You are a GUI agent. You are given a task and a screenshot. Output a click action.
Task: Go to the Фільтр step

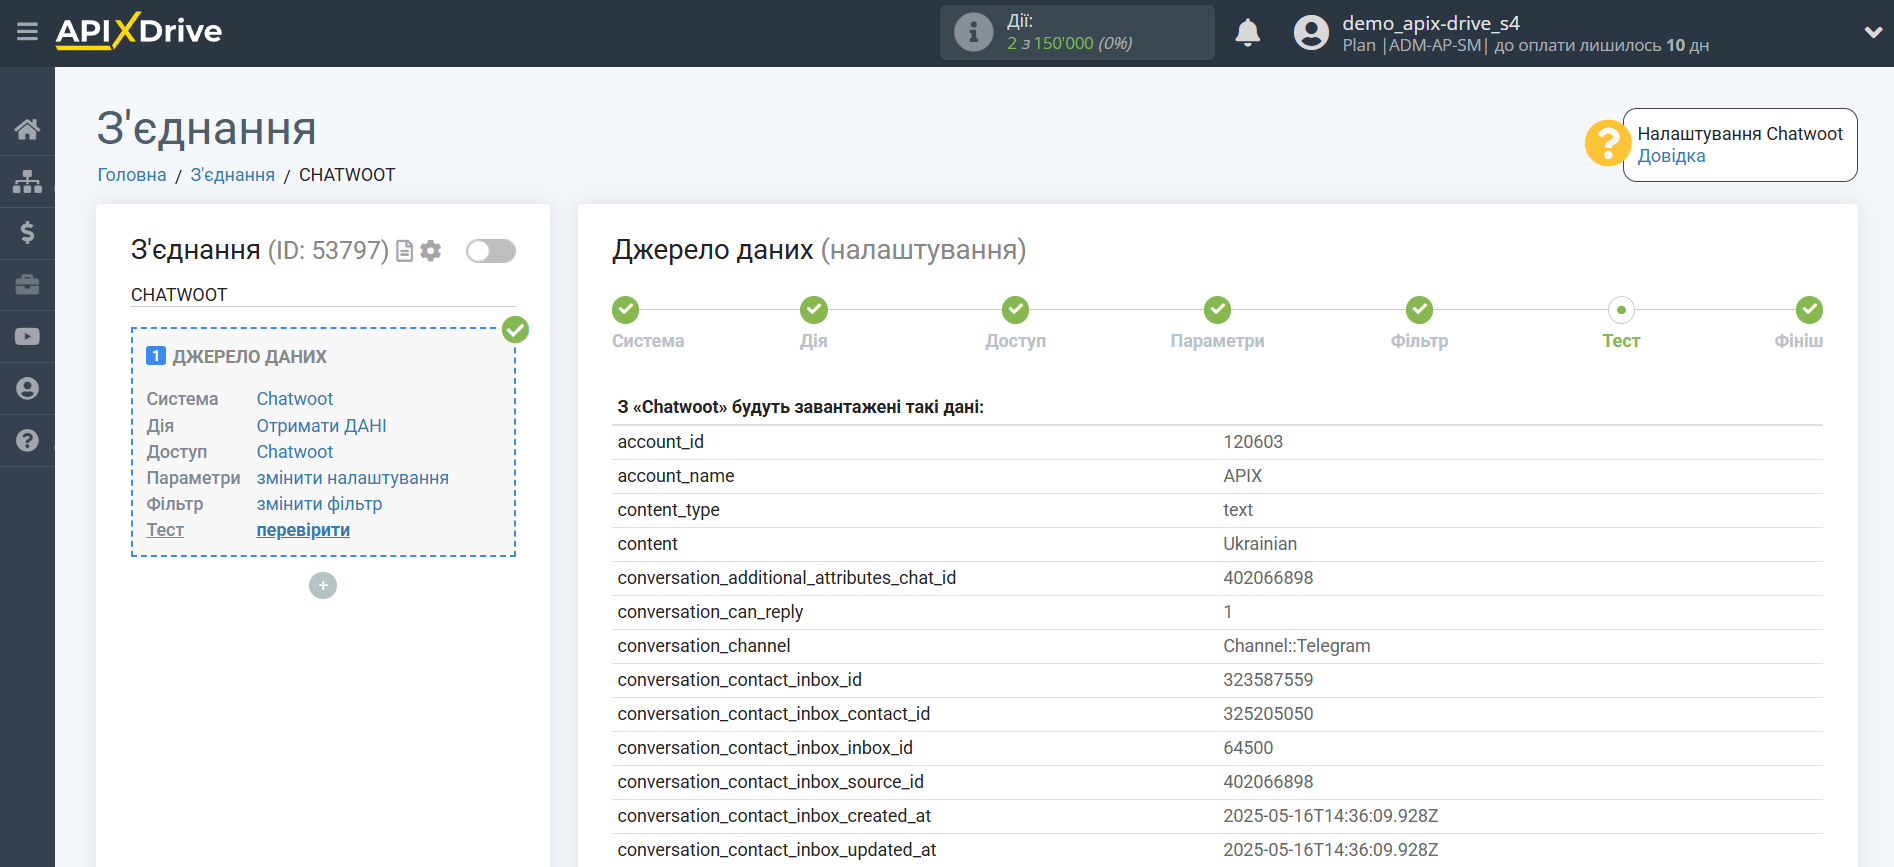(x=1419, y=310)
